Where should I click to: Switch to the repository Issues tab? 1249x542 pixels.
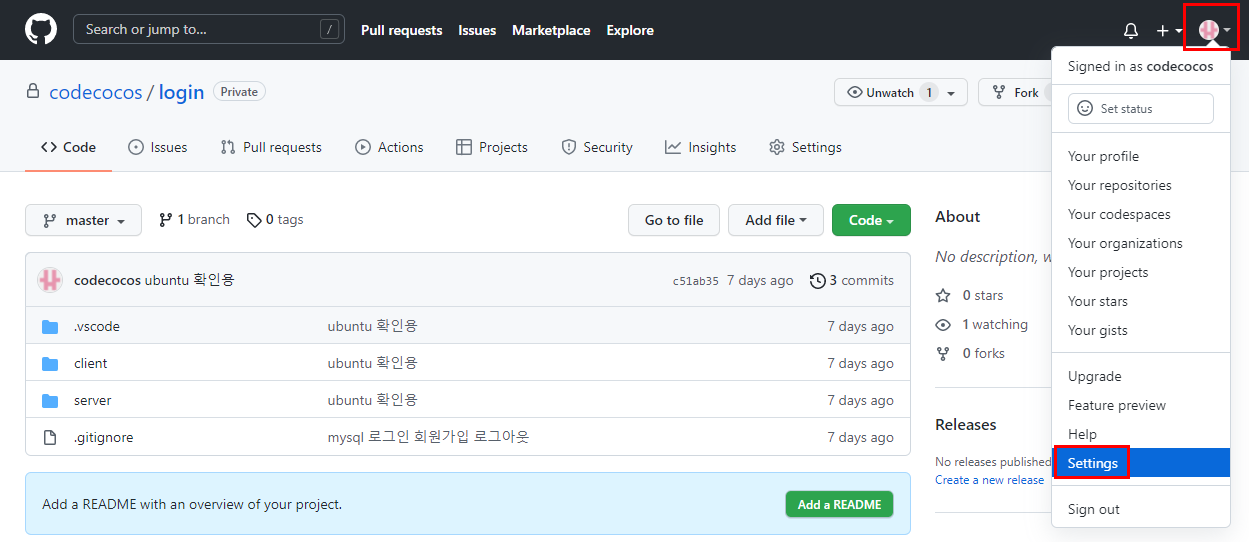[157, 147]
